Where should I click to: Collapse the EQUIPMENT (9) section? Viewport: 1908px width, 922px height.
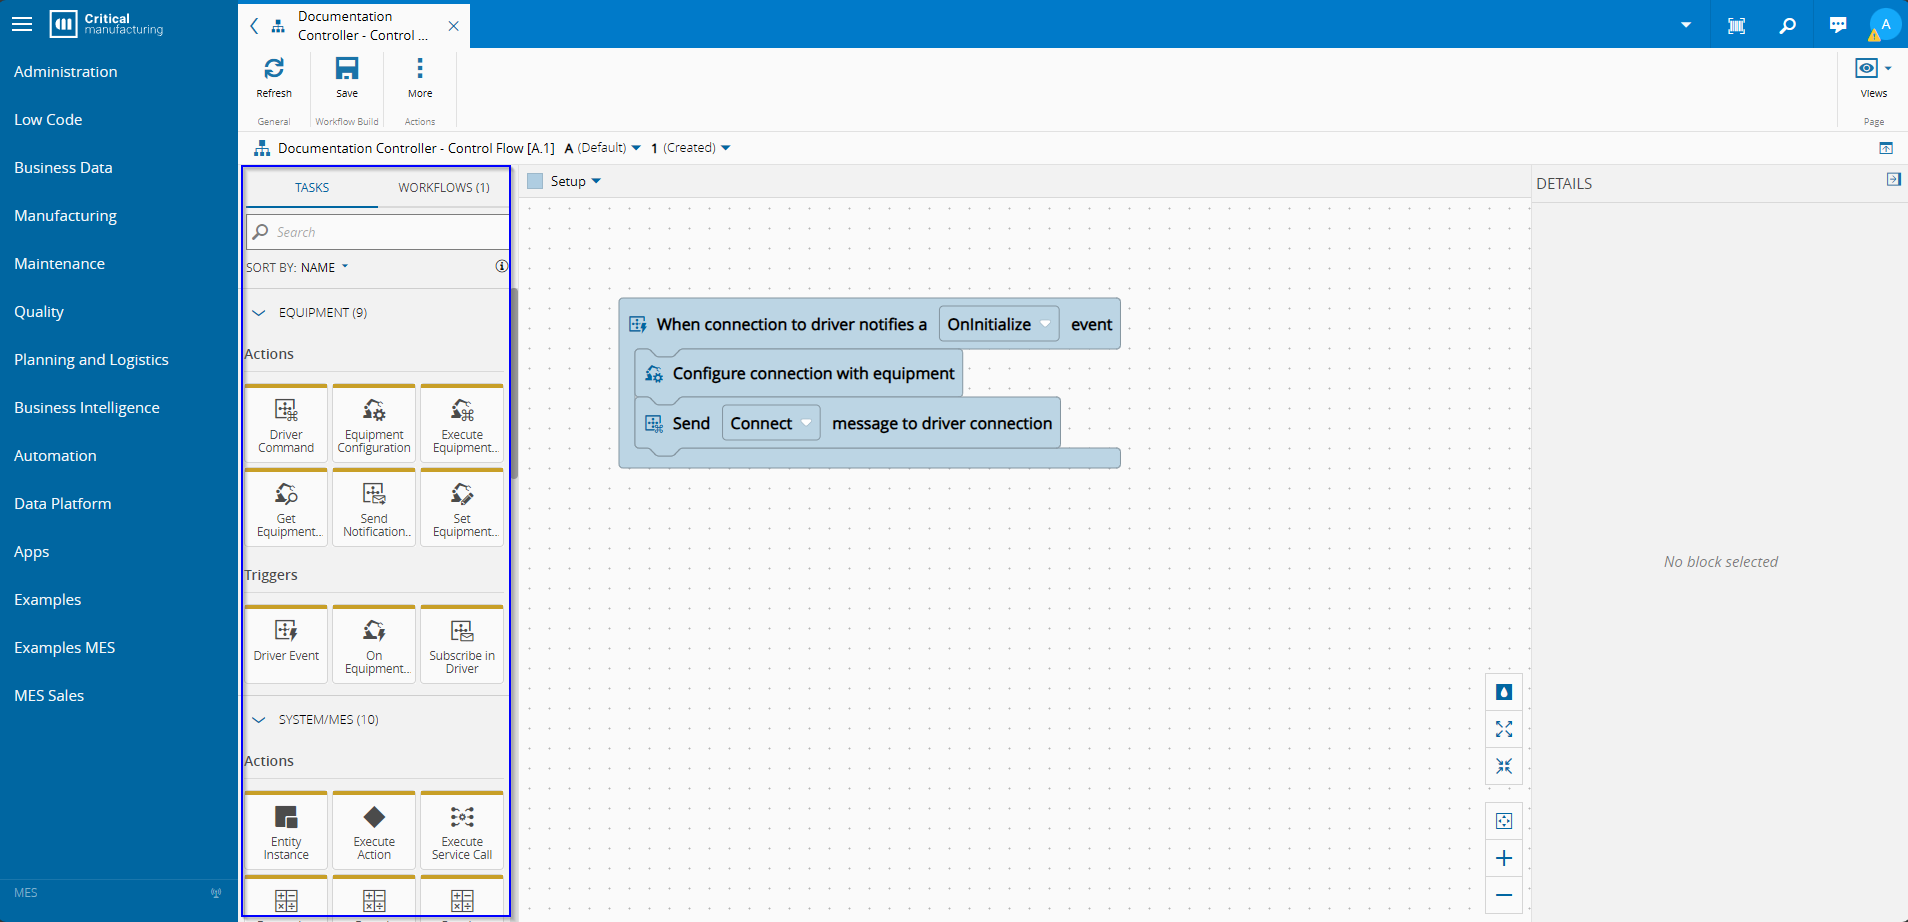(x=259, y=313)
